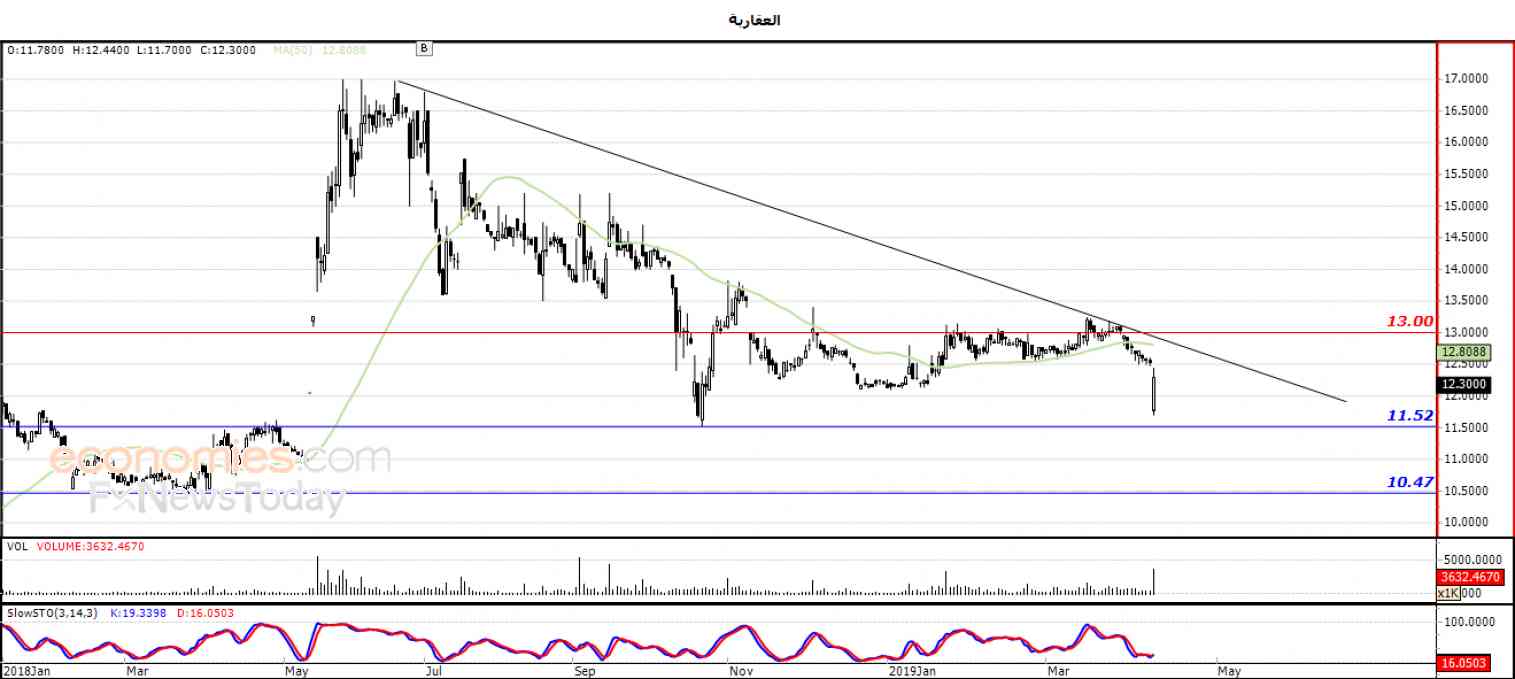Screen dimensions: 1515x679
Task: Click the SlowSTO(3,14,3) indicator label
Action: point(51,612)
